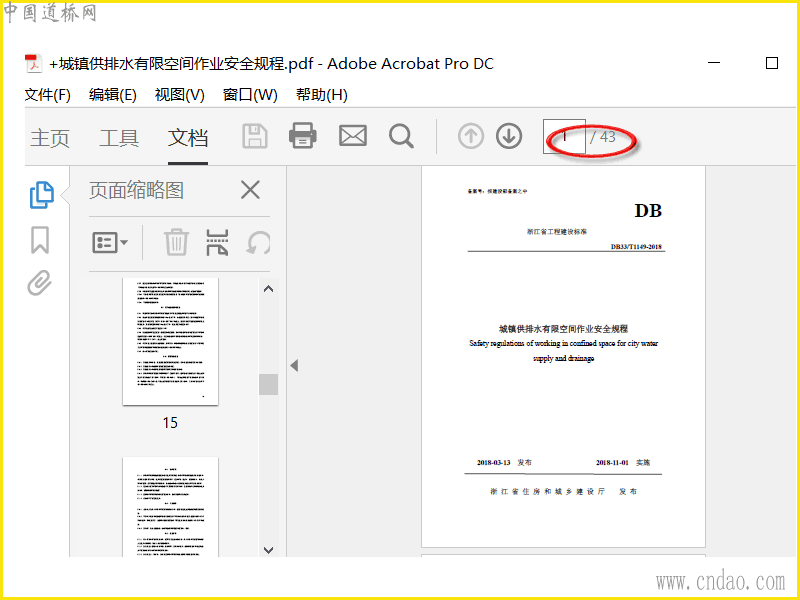Close the 页面缩略图 panel

pyautogui.click(x=250, y=190)
